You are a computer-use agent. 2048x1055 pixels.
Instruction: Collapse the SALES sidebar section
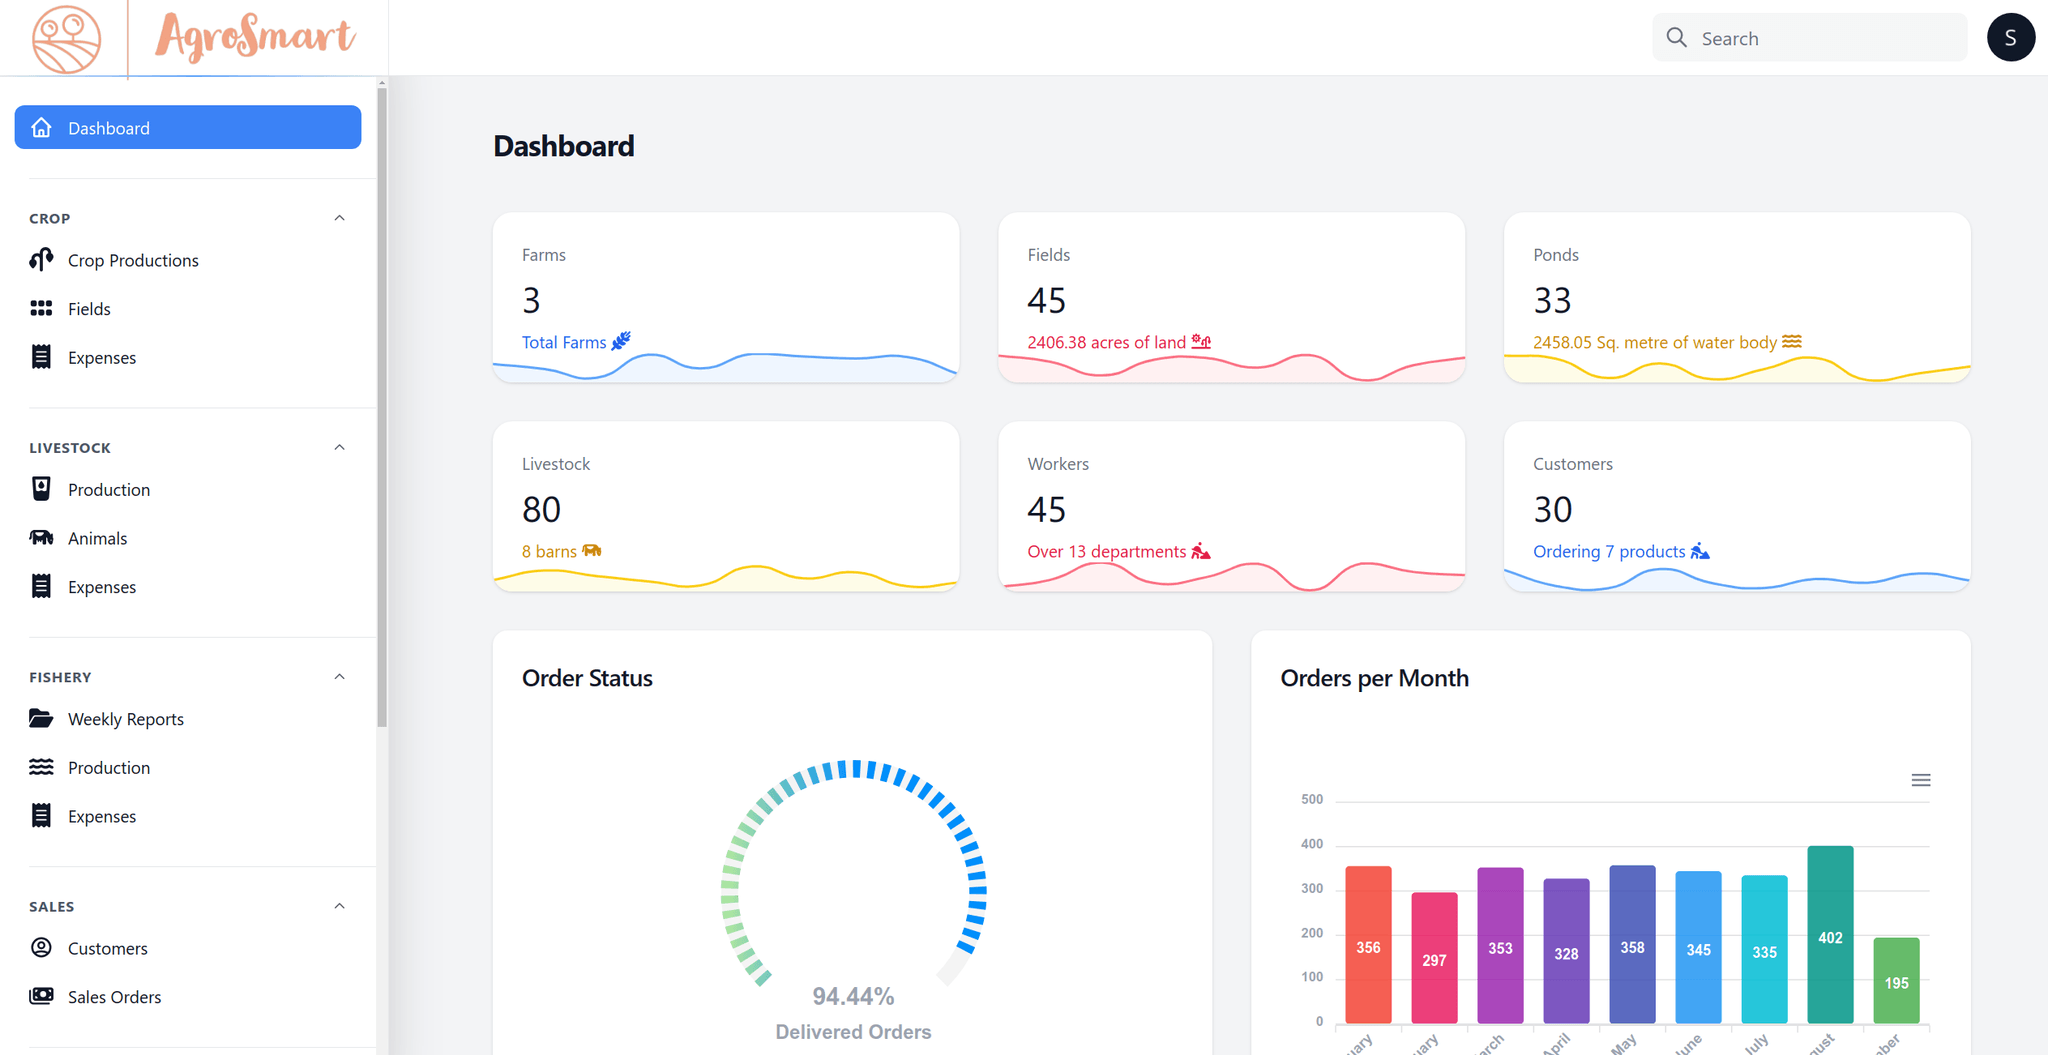pos(339,906)
